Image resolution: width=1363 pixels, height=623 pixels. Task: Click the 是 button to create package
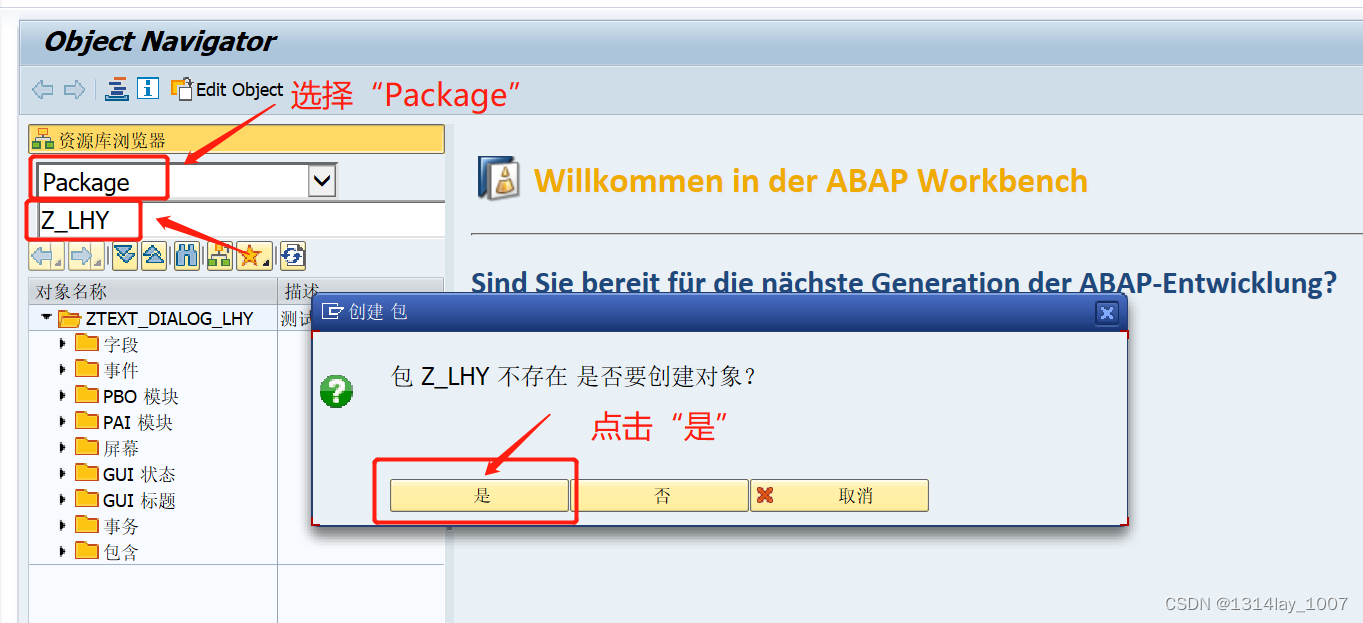click(x=479, y=496)
